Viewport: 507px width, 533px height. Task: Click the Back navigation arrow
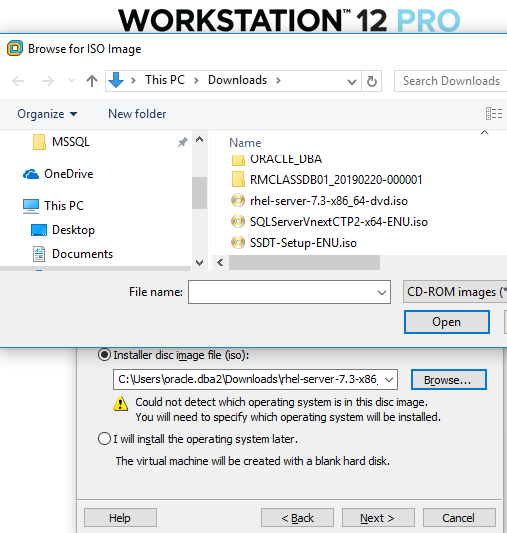pyautogui.click(x=18, y=81)
